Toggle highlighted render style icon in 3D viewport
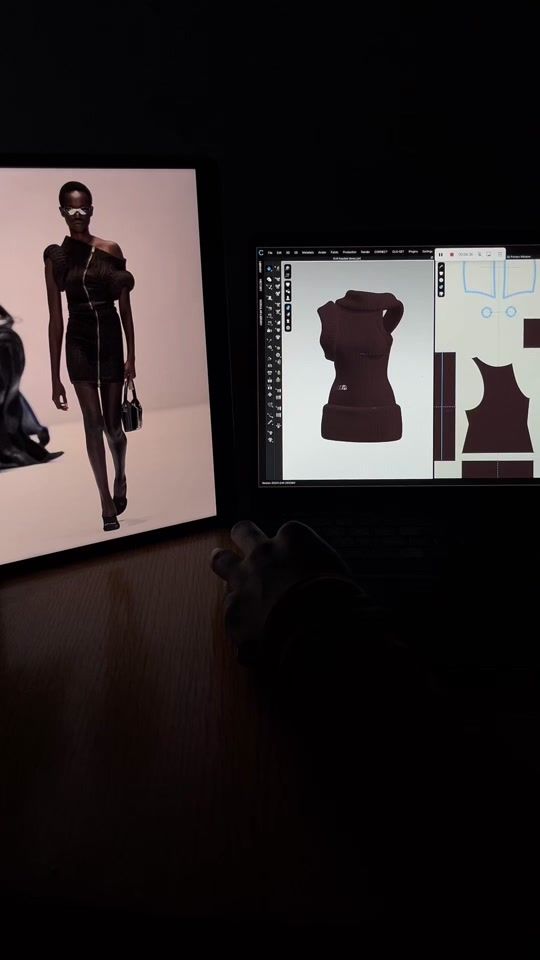Screen dimensions: 540x960 tap(288, 307)
